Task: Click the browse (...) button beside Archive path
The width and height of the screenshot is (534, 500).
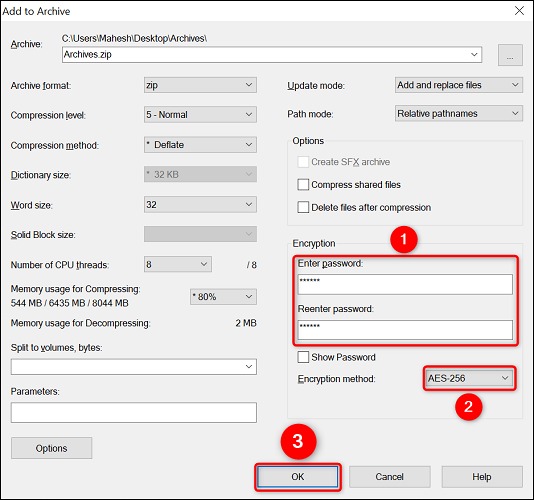Action: click(x=510, y=55)
